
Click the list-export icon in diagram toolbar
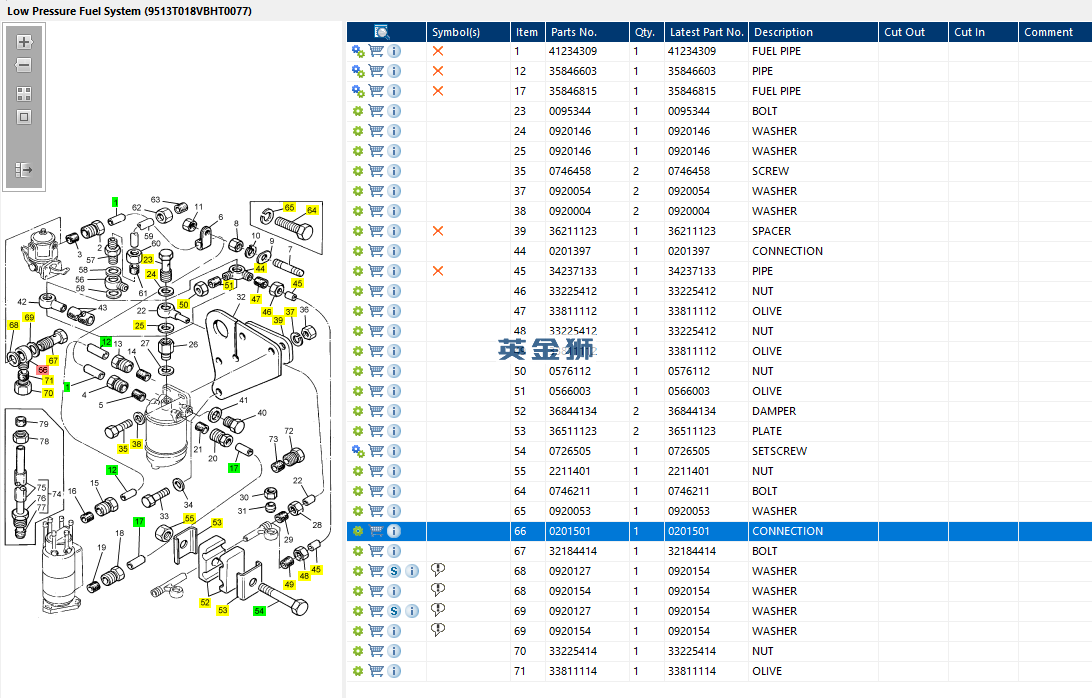pos(24,169)
